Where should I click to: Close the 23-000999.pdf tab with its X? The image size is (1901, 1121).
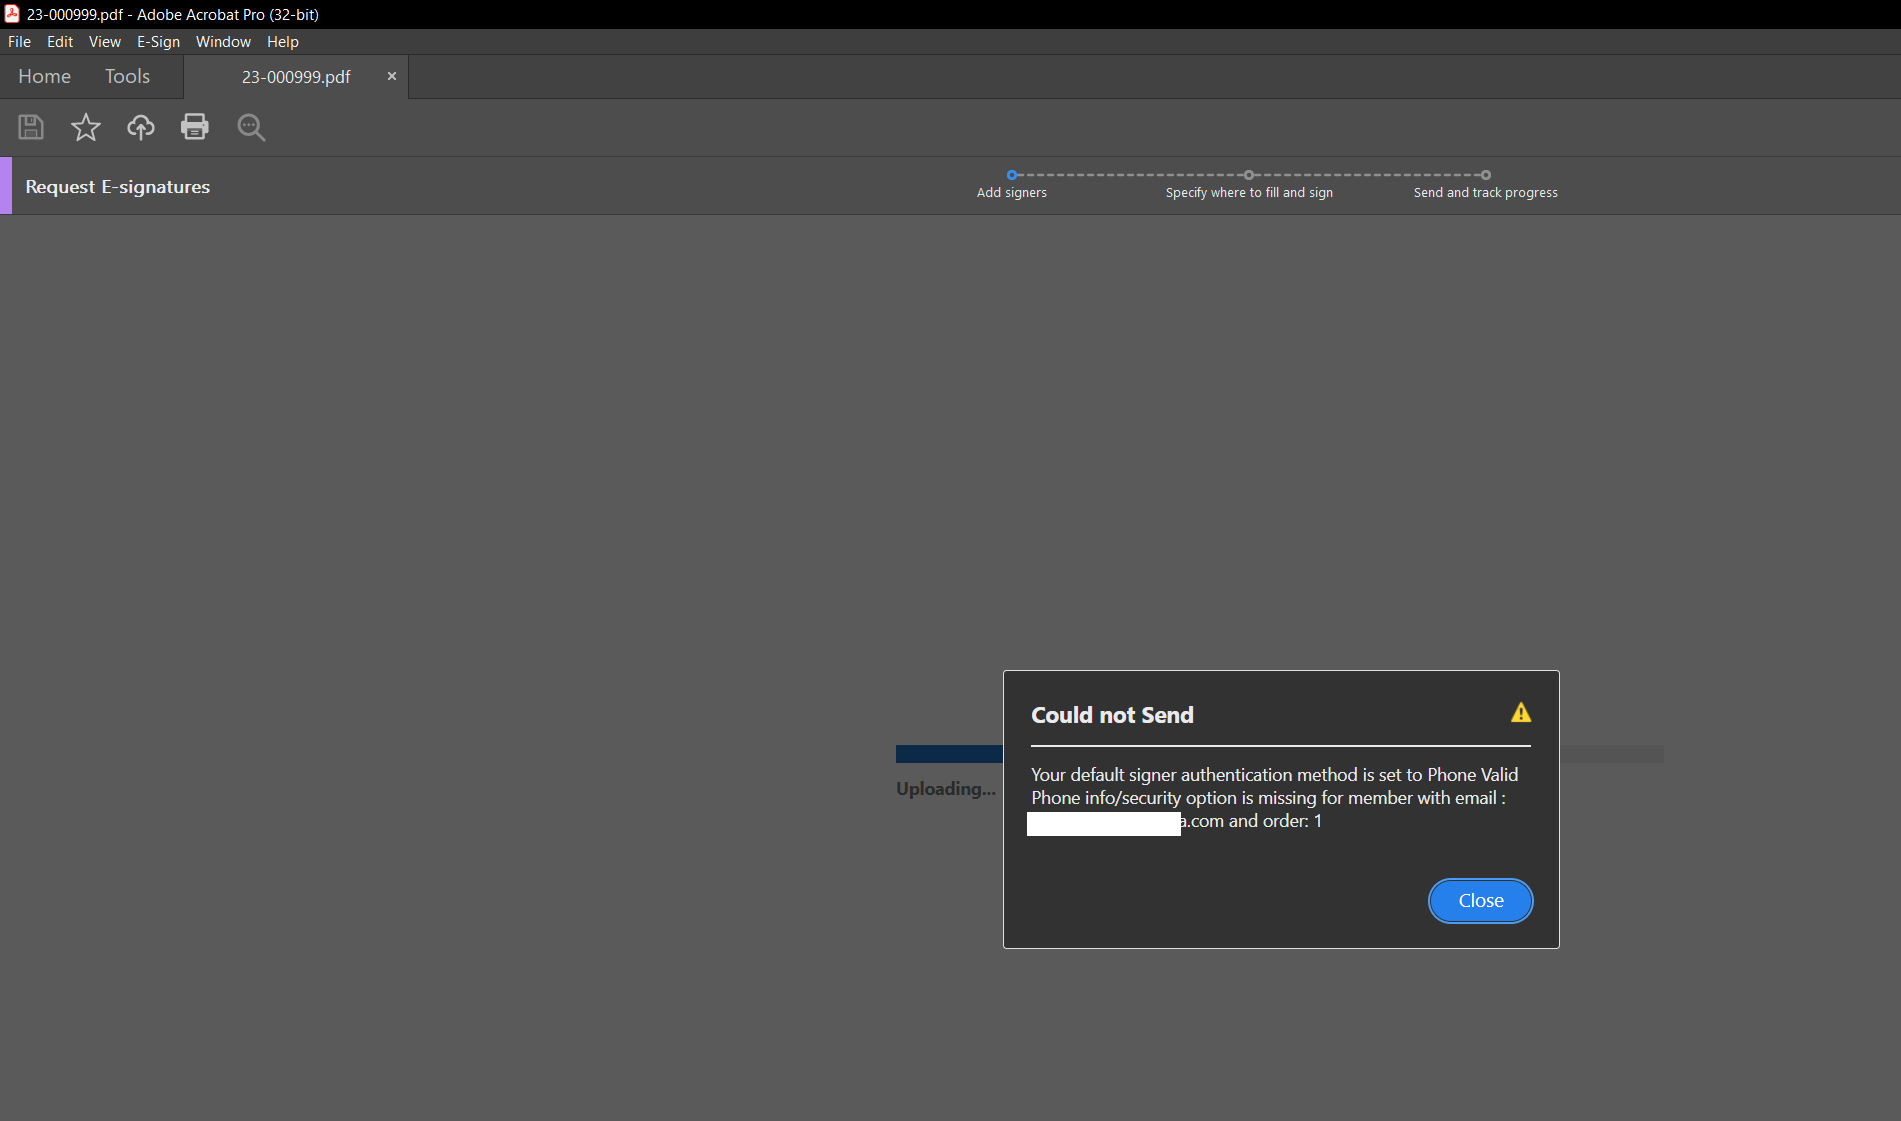[x=391, y=76]
